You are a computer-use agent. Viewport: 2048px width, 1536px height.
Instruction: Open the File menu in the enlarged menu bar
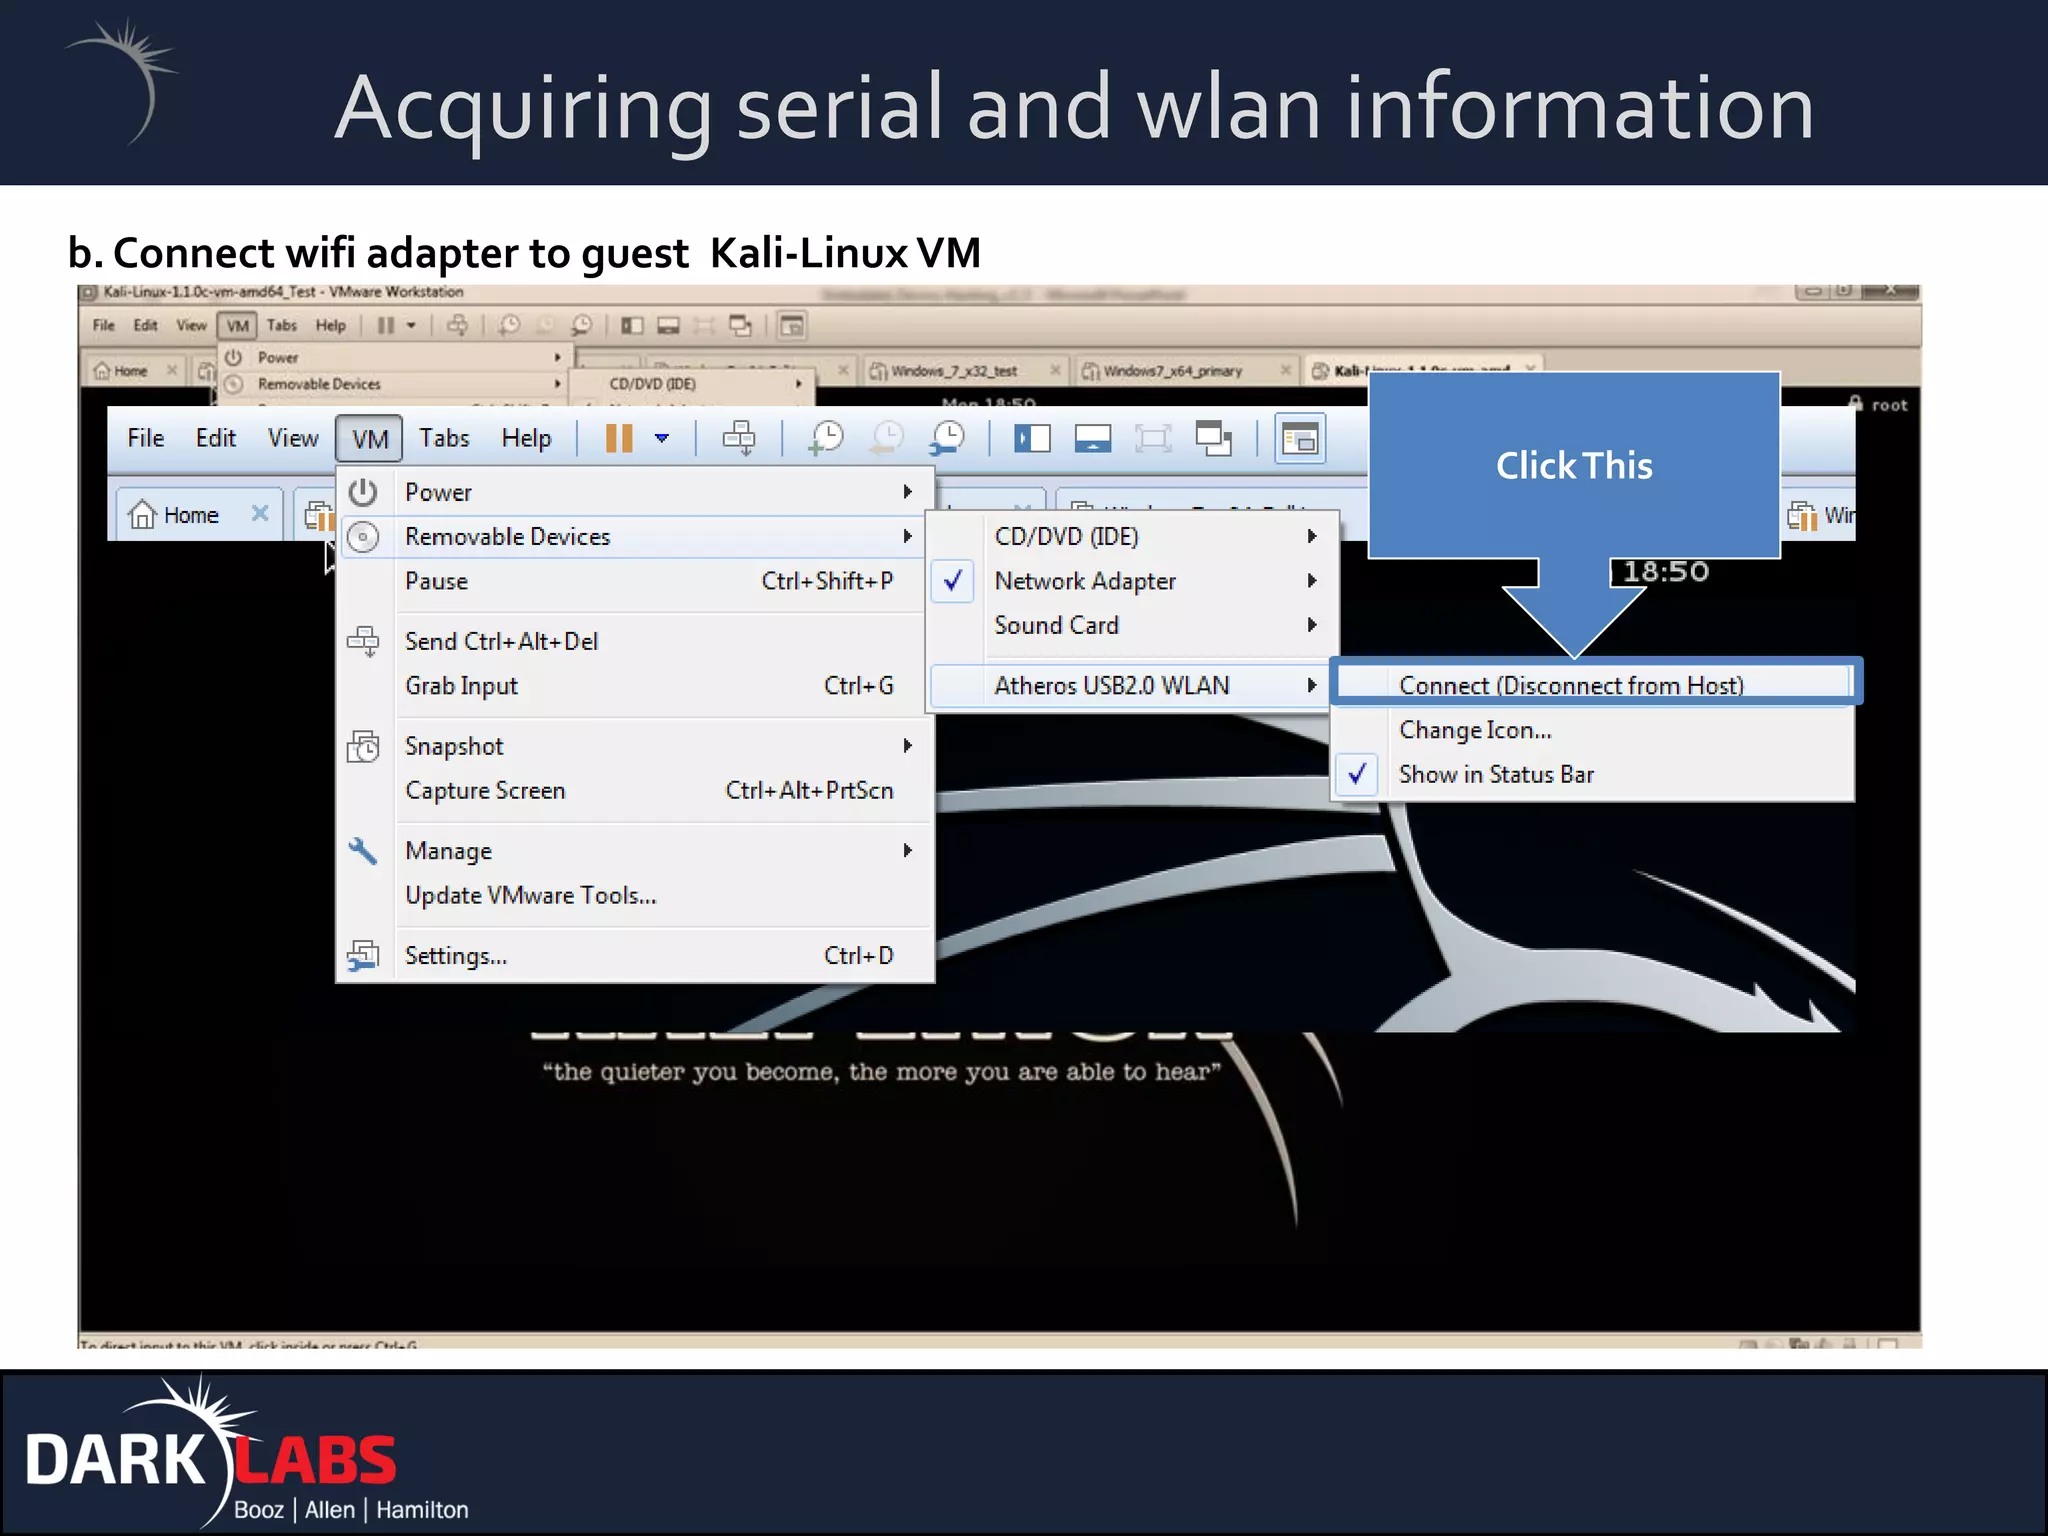(146, 438)
